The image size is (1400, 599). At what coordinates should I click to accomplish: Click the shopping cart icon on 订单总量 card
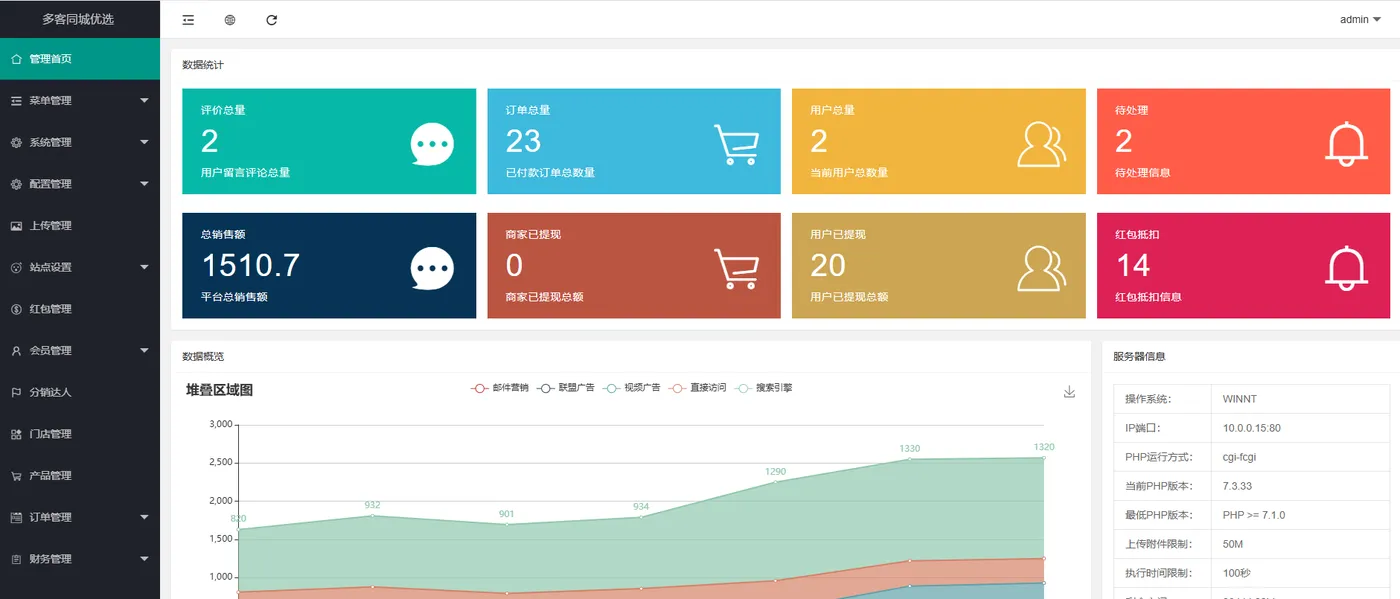pyautogui.click(x=736, y=142)
